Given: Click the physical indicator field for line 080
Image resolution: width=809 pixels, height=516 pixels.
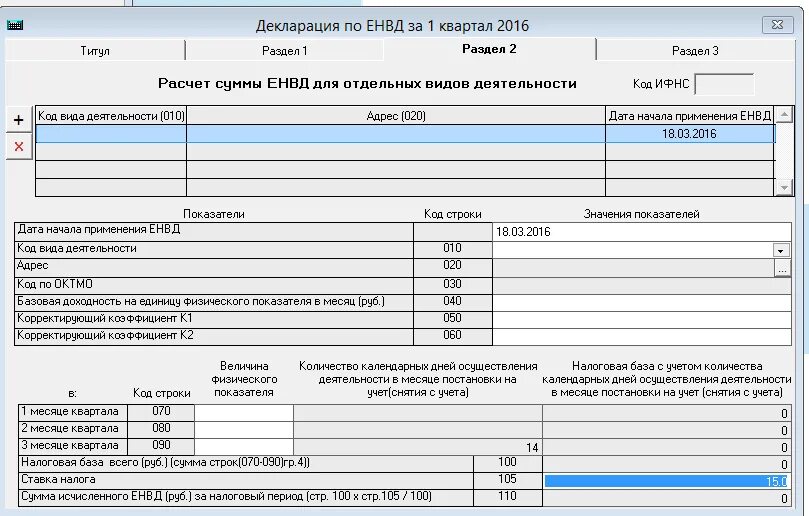Looking at the screenshot, I should coord(244,430).
